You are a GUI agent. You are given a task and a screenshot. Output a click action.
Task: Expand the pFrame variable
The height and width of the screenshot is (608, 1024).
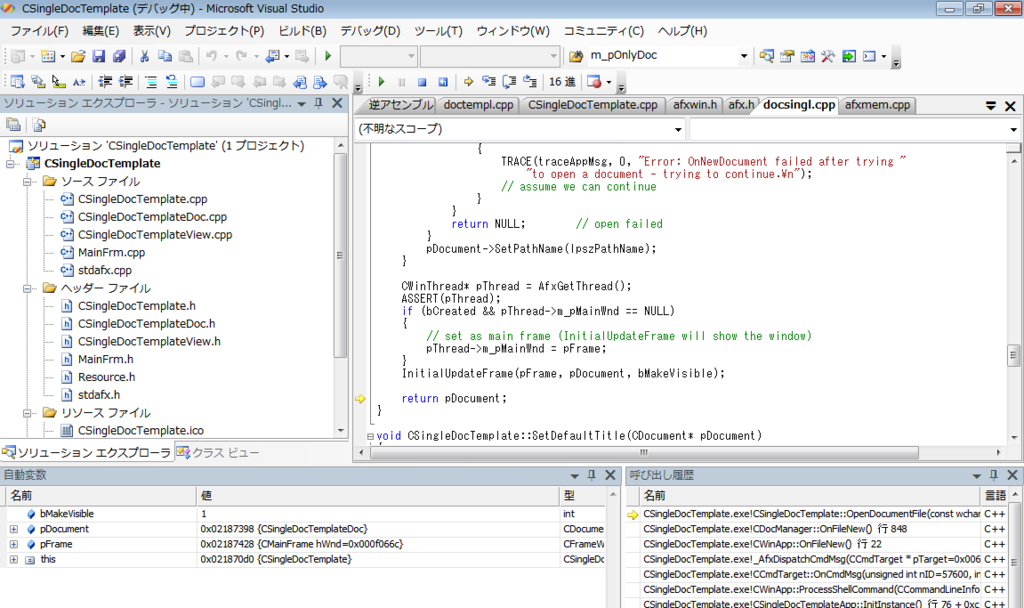pos(14,544)
